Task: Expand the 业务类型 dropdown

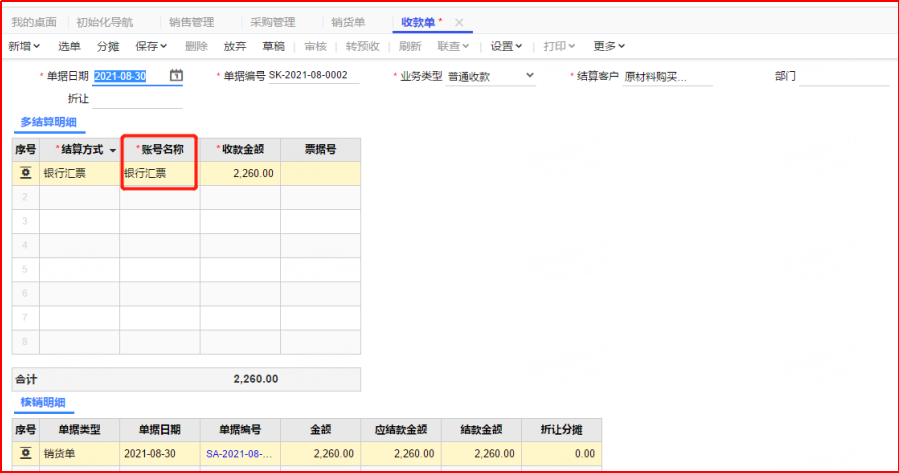Action: (x=529, y=76)
